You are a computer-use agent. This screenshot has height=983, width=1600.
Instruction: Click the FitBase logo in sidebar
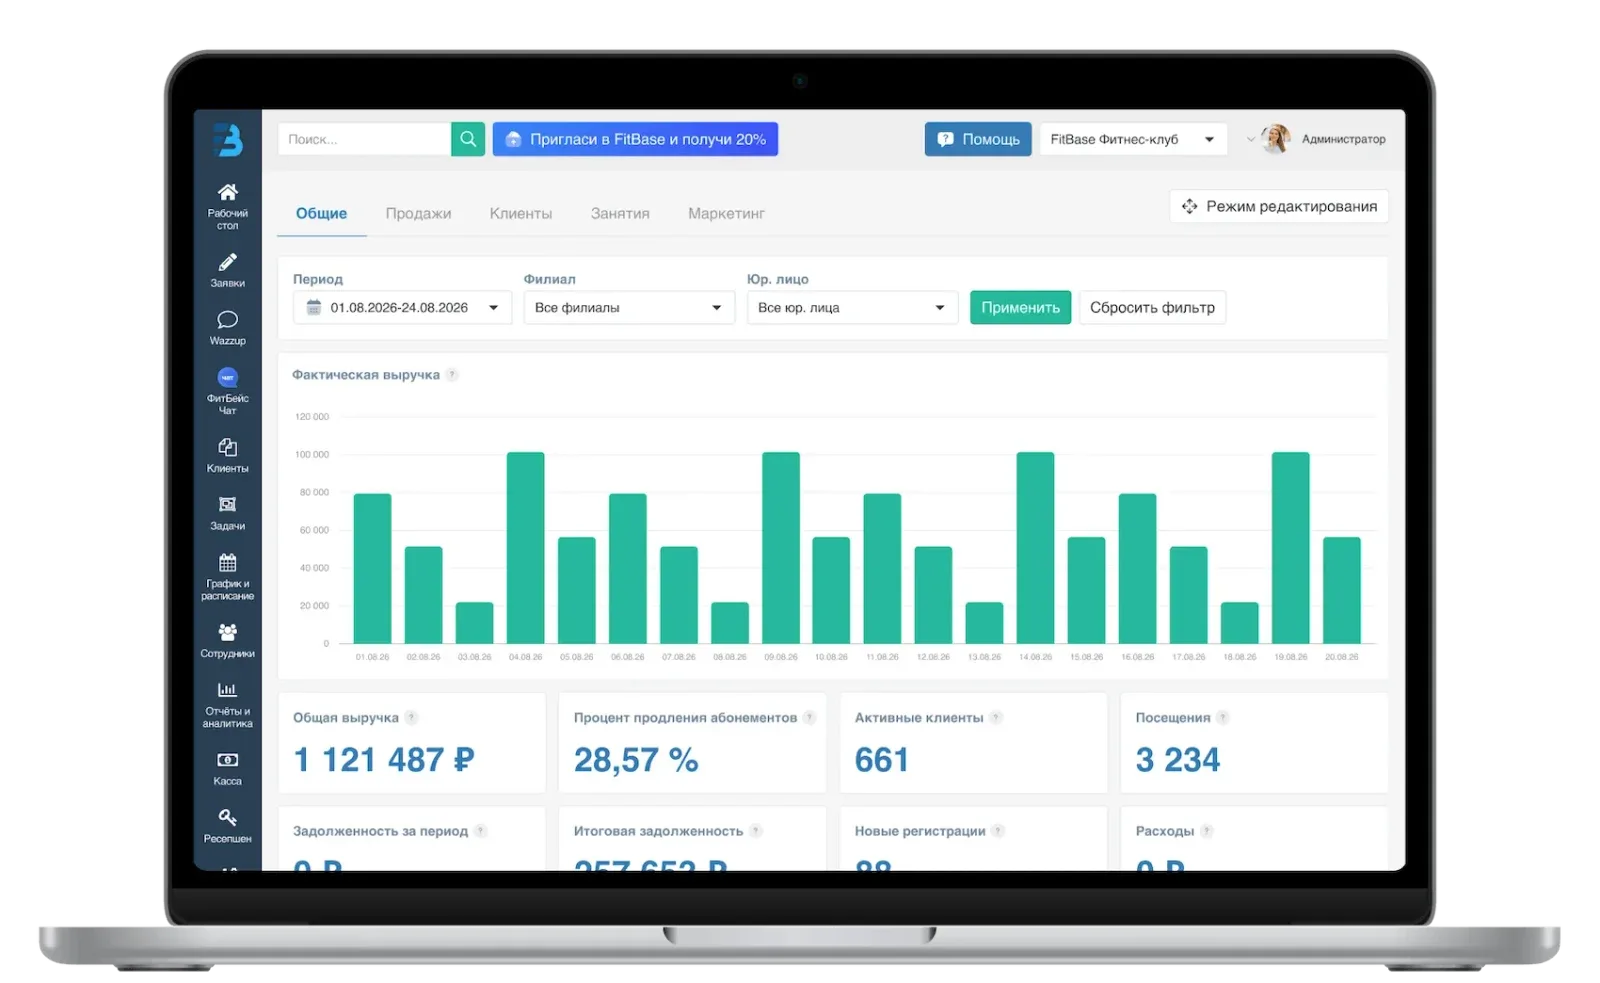click(228, 140)
